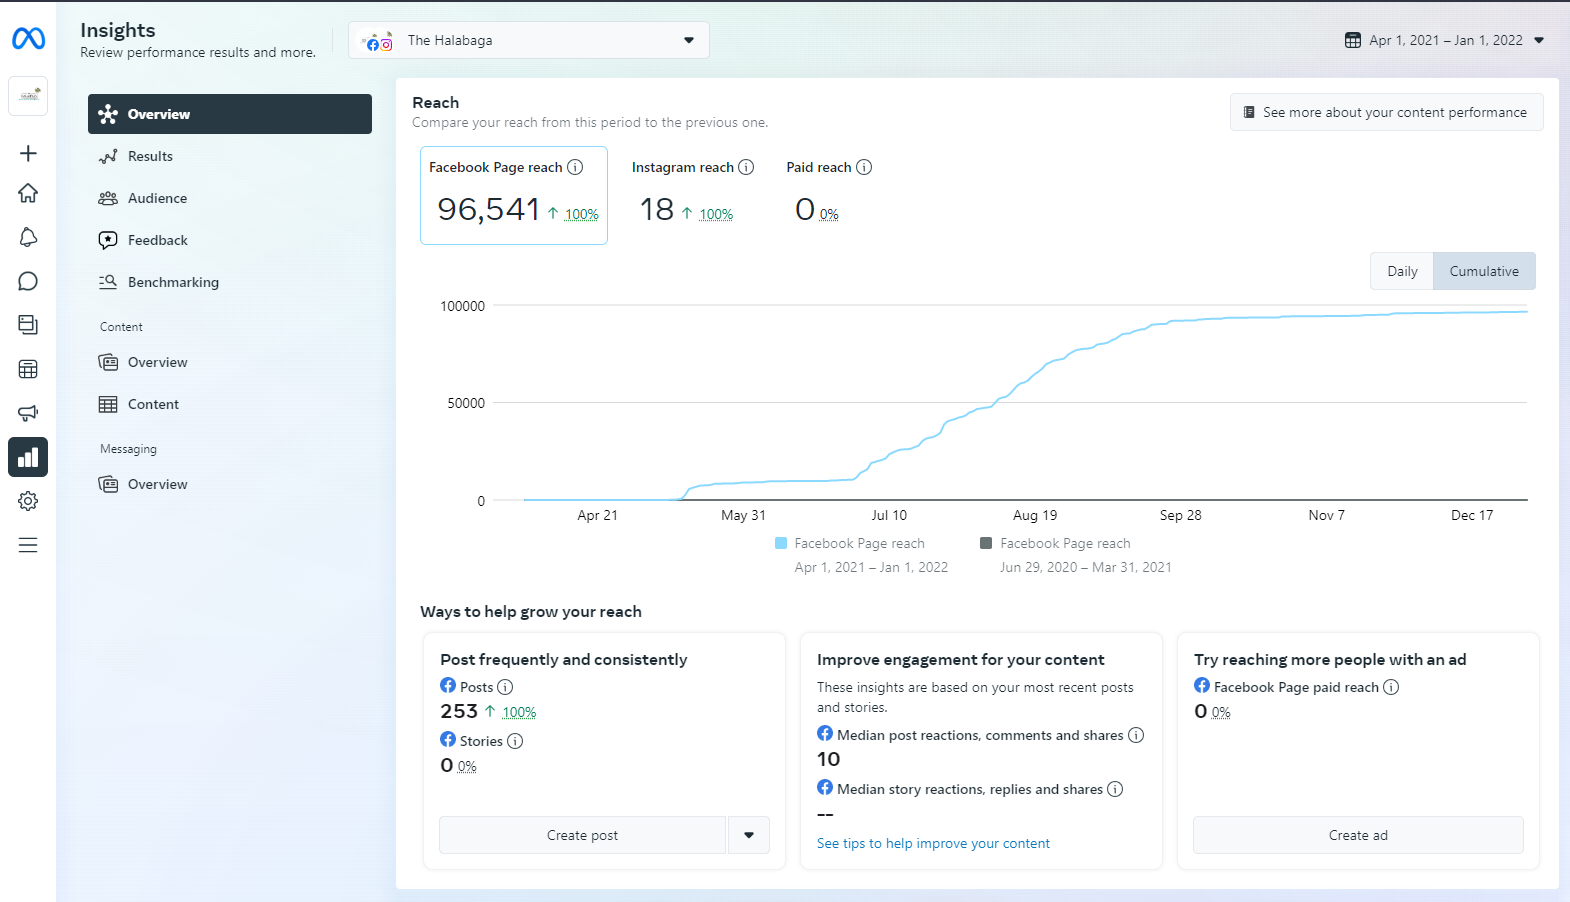This screenshot has width=1570, height=902.
Task: Click info icon next to Facebook Page reach
Action: (x=575, y=167)
